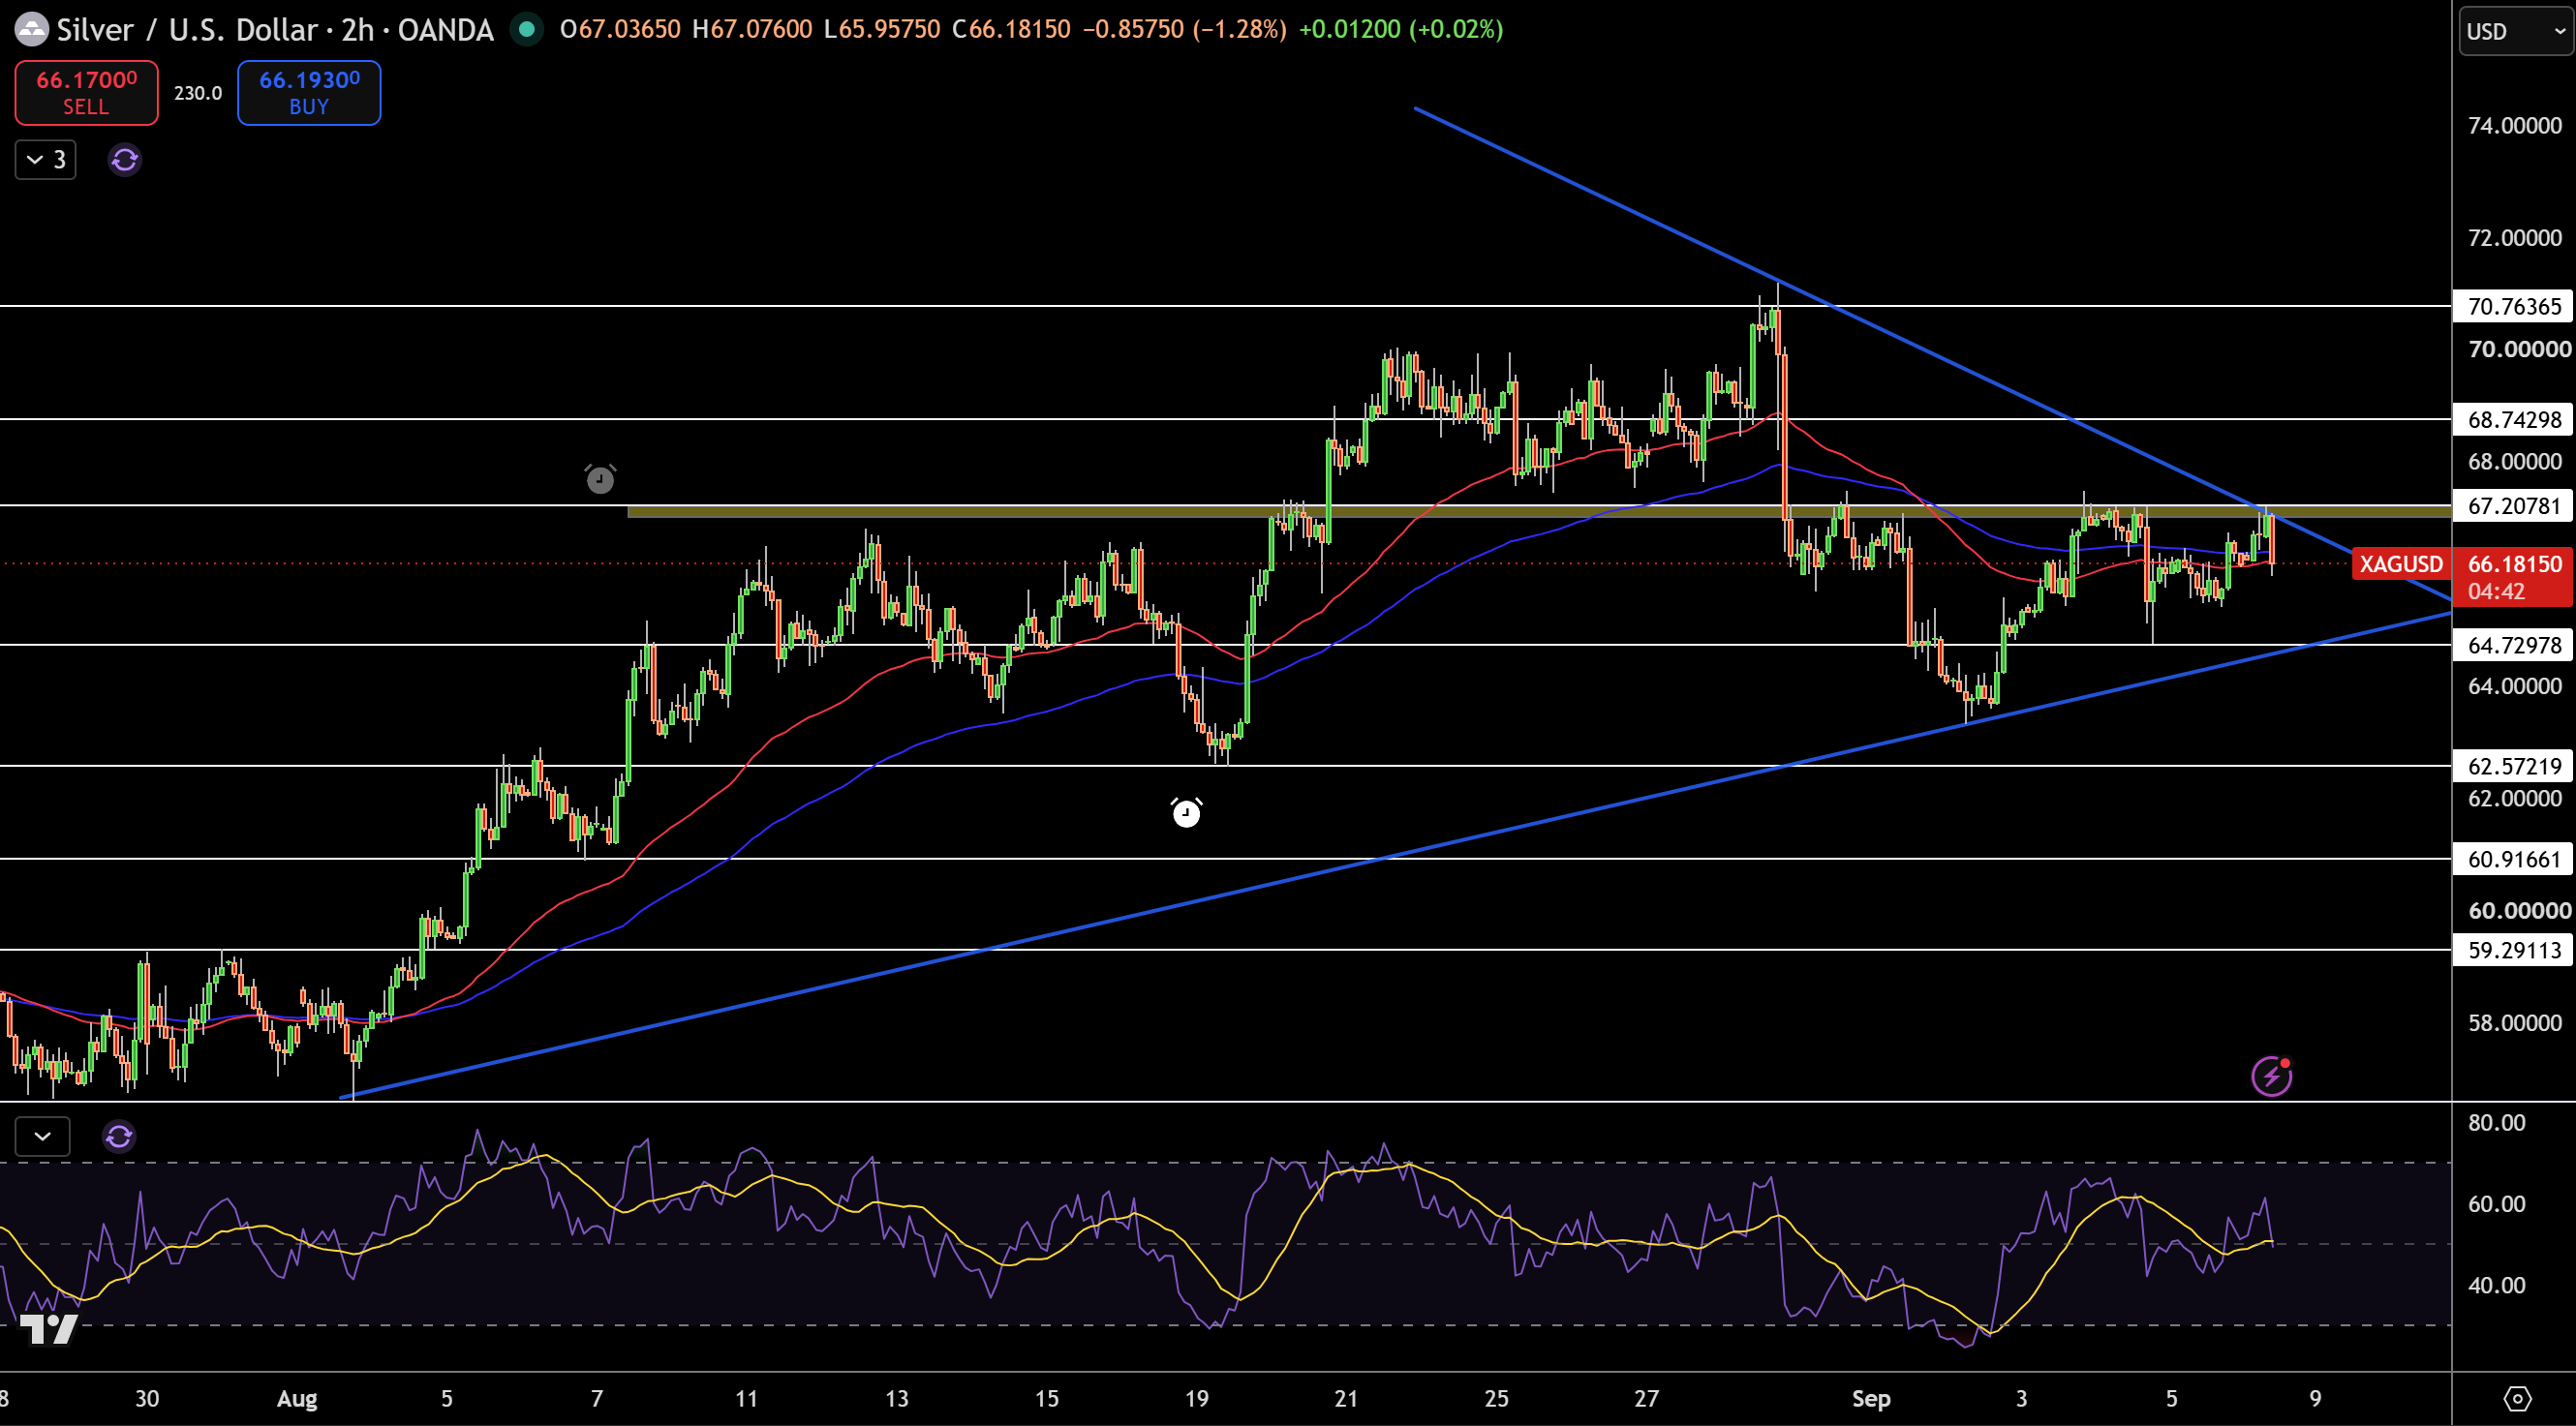Click the BUY 66.19300 button
The width and height of the screenshot is (2576, 1426).
[x=309, y=92]
